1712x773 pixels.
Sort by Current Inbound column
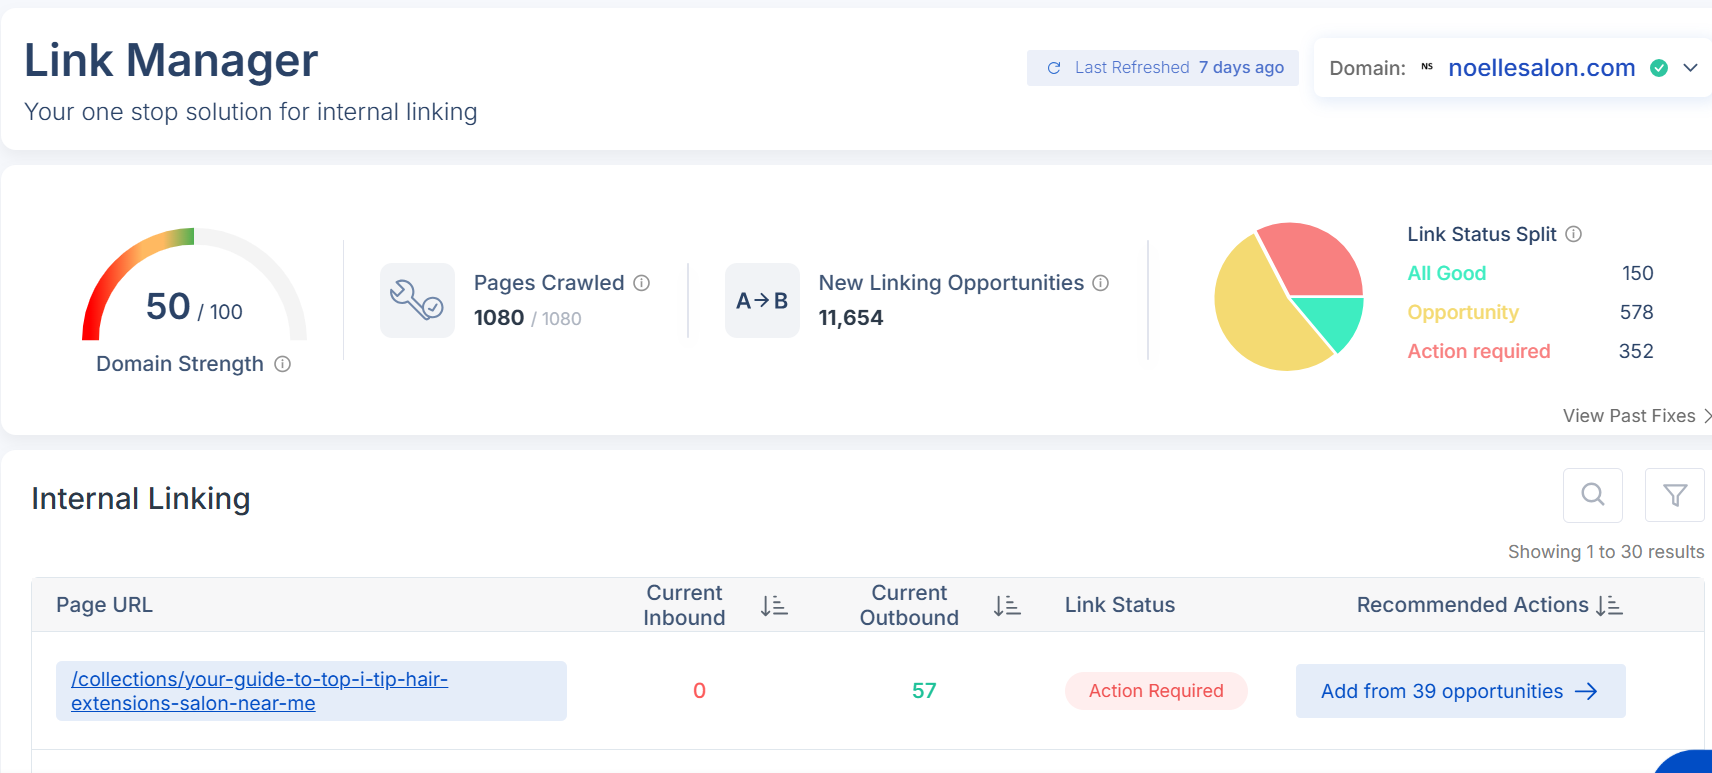pyautogui.click(x=774, y=605)
